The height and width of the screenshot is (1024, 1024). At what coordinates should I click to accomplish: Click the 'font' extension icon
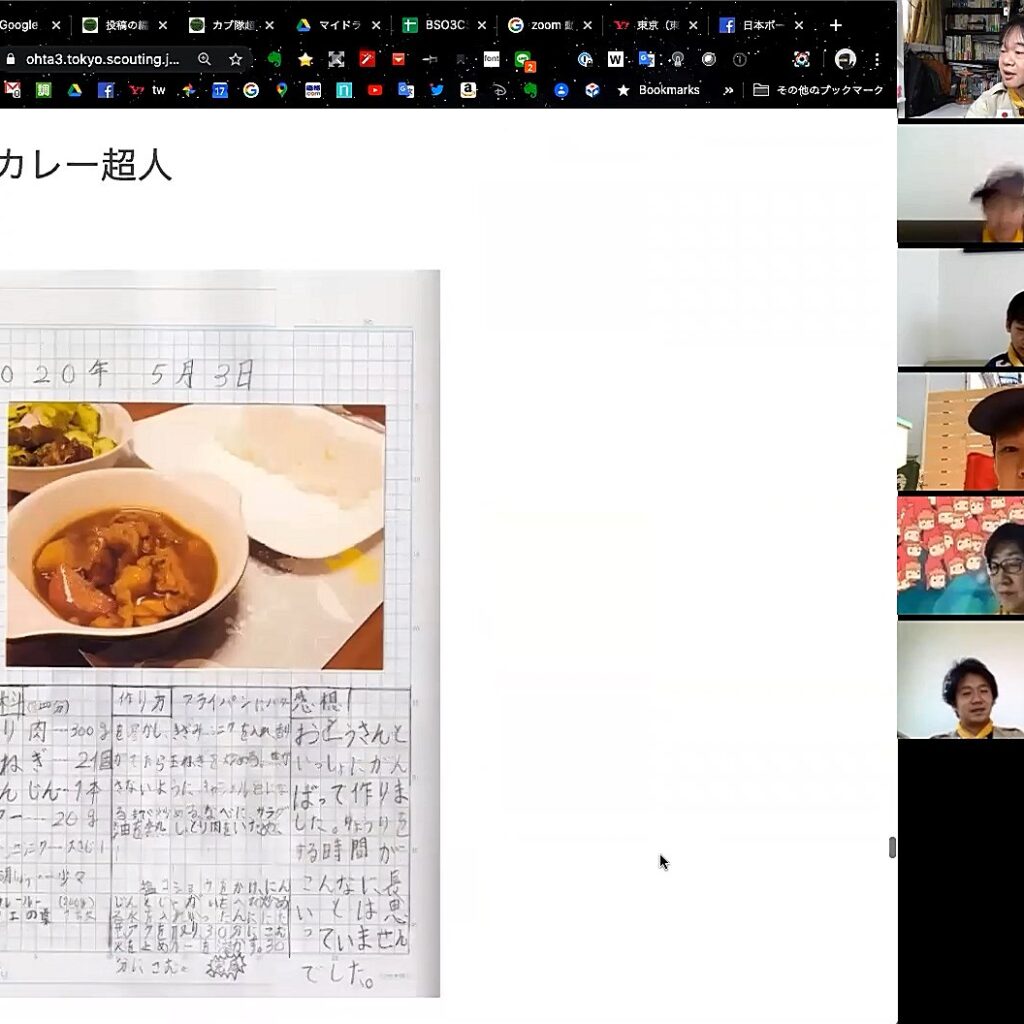click(491, 59)
